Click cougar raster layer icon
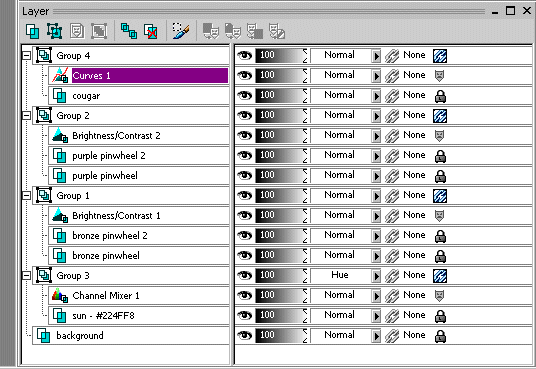The width and height of the screenshot is (536, 369). pyautogui.click(x=59, y=95)
